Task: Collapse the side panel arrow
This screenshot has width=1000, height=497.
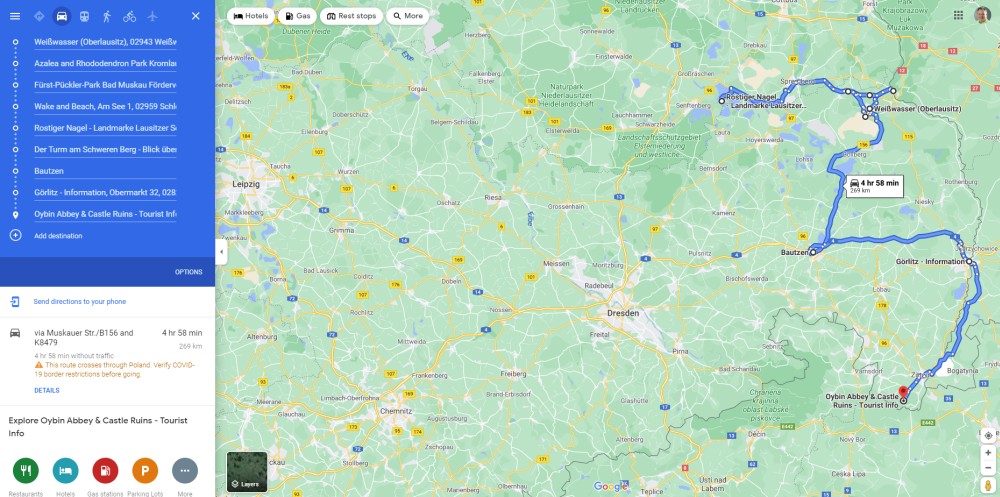Action: (x=221, y=251)
